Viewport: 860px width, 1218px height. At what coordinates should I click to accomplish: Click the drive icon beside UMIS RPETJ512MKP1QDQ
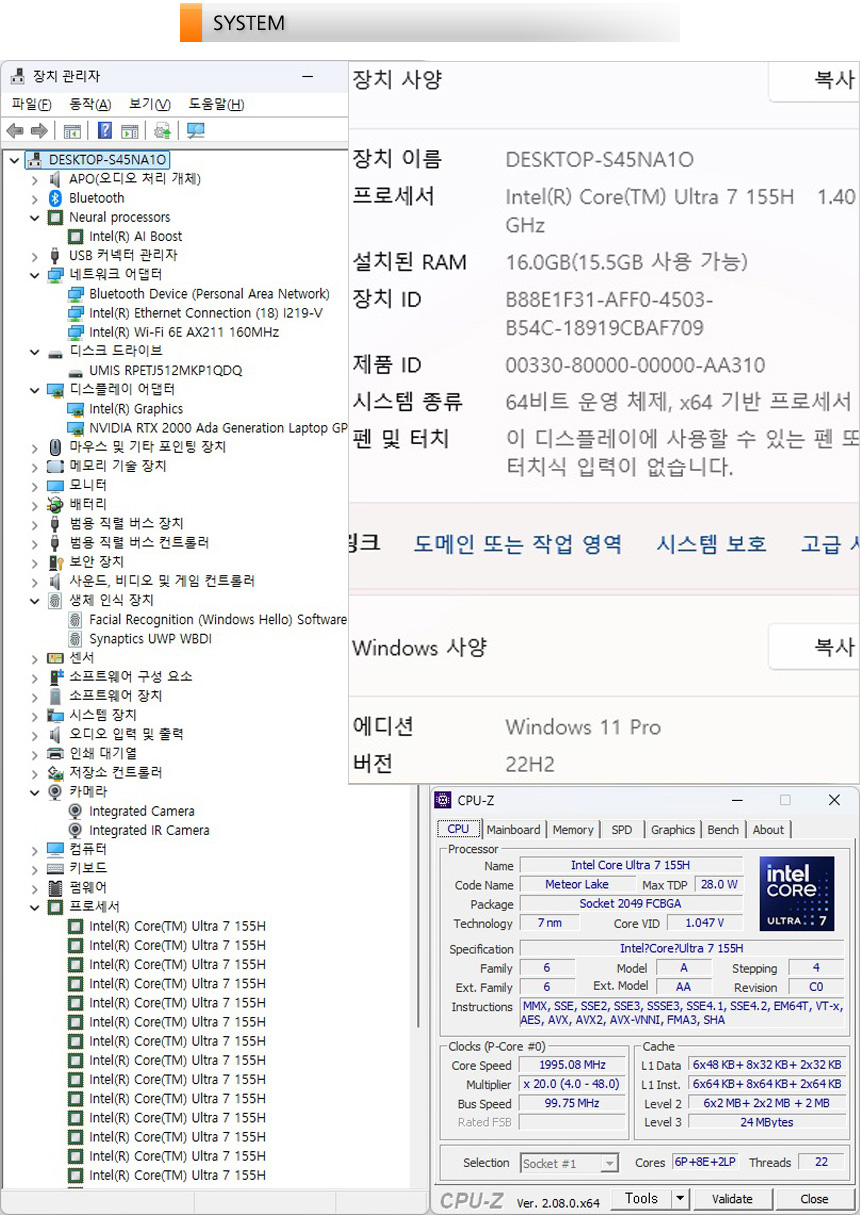coord(75,371)
